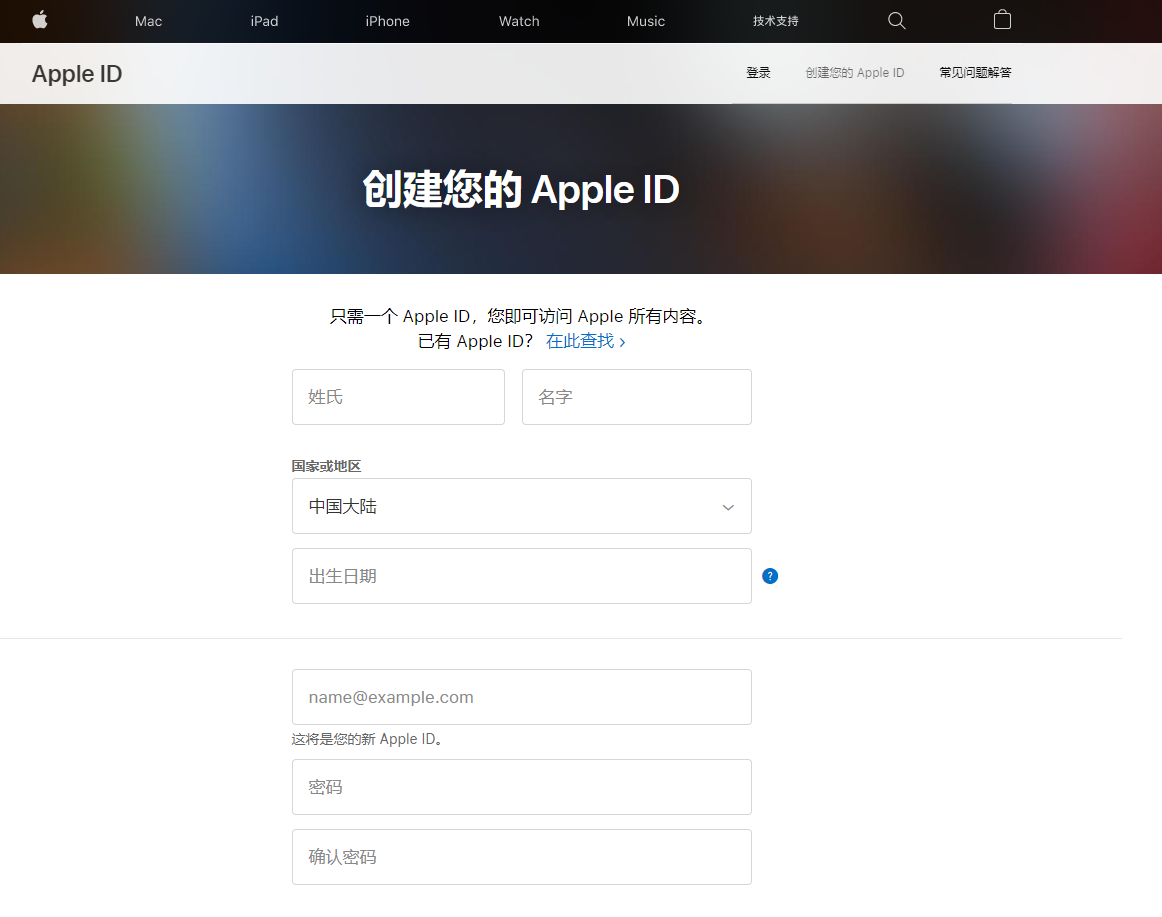Screen dimensions: 1162x917
Task: Focus the name@example.com email field
Action: [522, 697]
